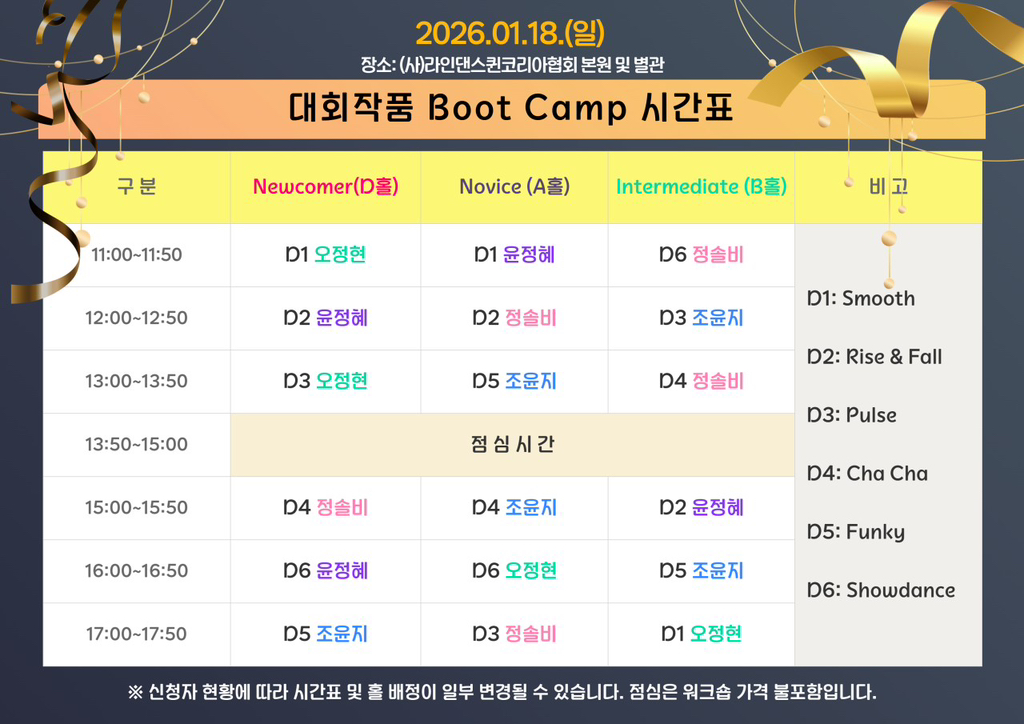Click the footer notice about schedule changes
Screen dimensions: 1024x724
pyautogui.click(x=502, y=691)
